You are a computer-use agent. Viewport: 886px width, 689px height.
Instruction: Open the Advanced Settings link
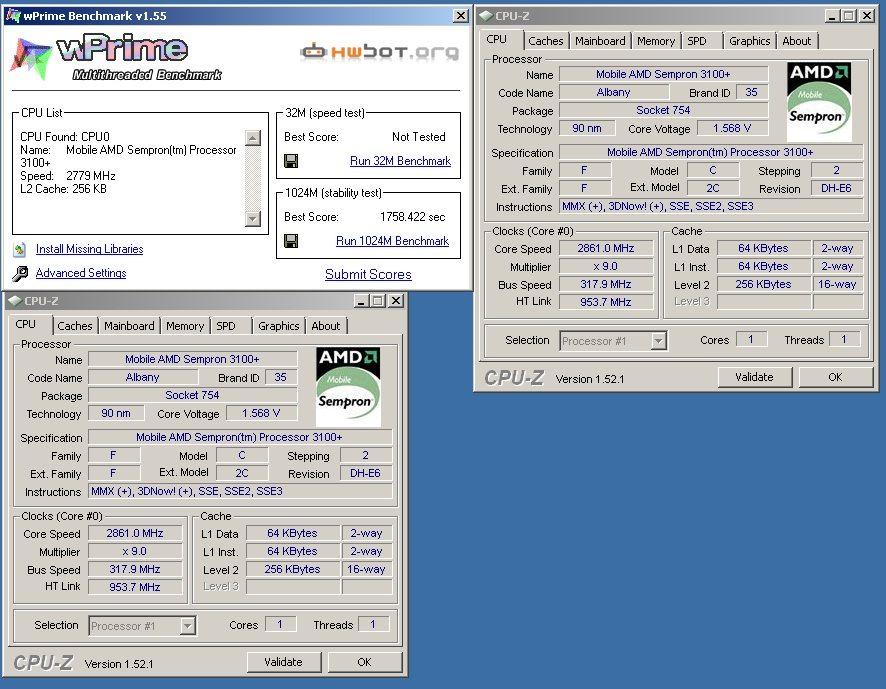click(x=81, y=273)
